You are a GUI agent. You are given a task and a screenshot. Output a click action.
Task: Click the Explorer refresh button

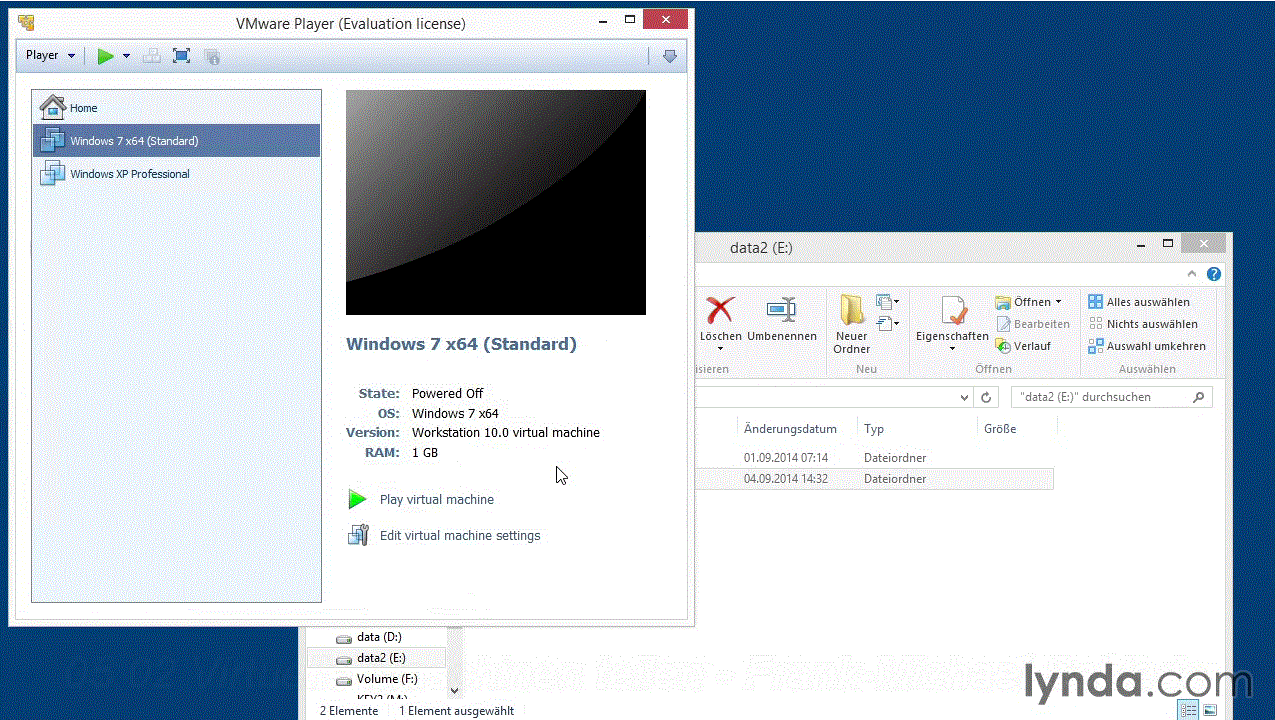986,397
